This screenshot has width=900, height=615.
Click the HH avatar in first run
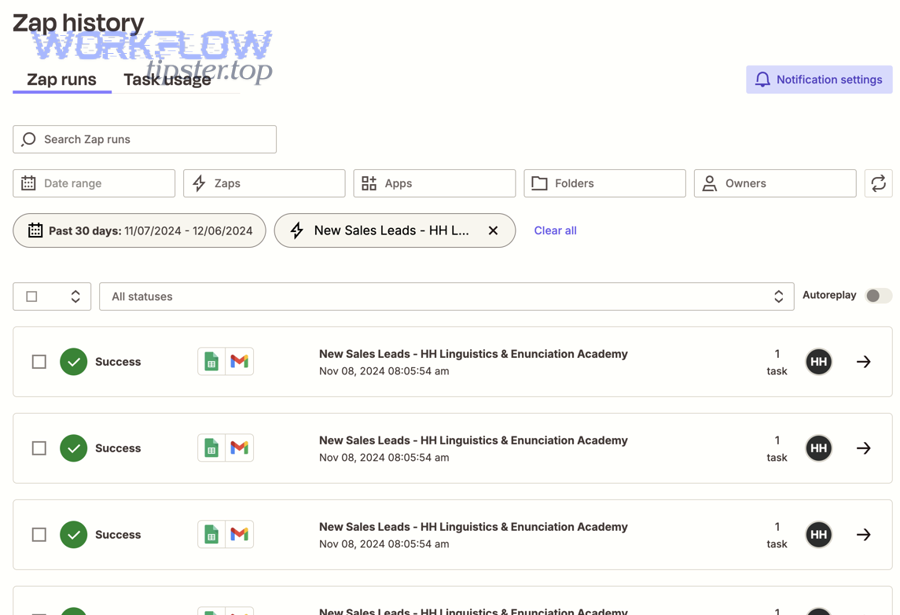coord(818,362)
